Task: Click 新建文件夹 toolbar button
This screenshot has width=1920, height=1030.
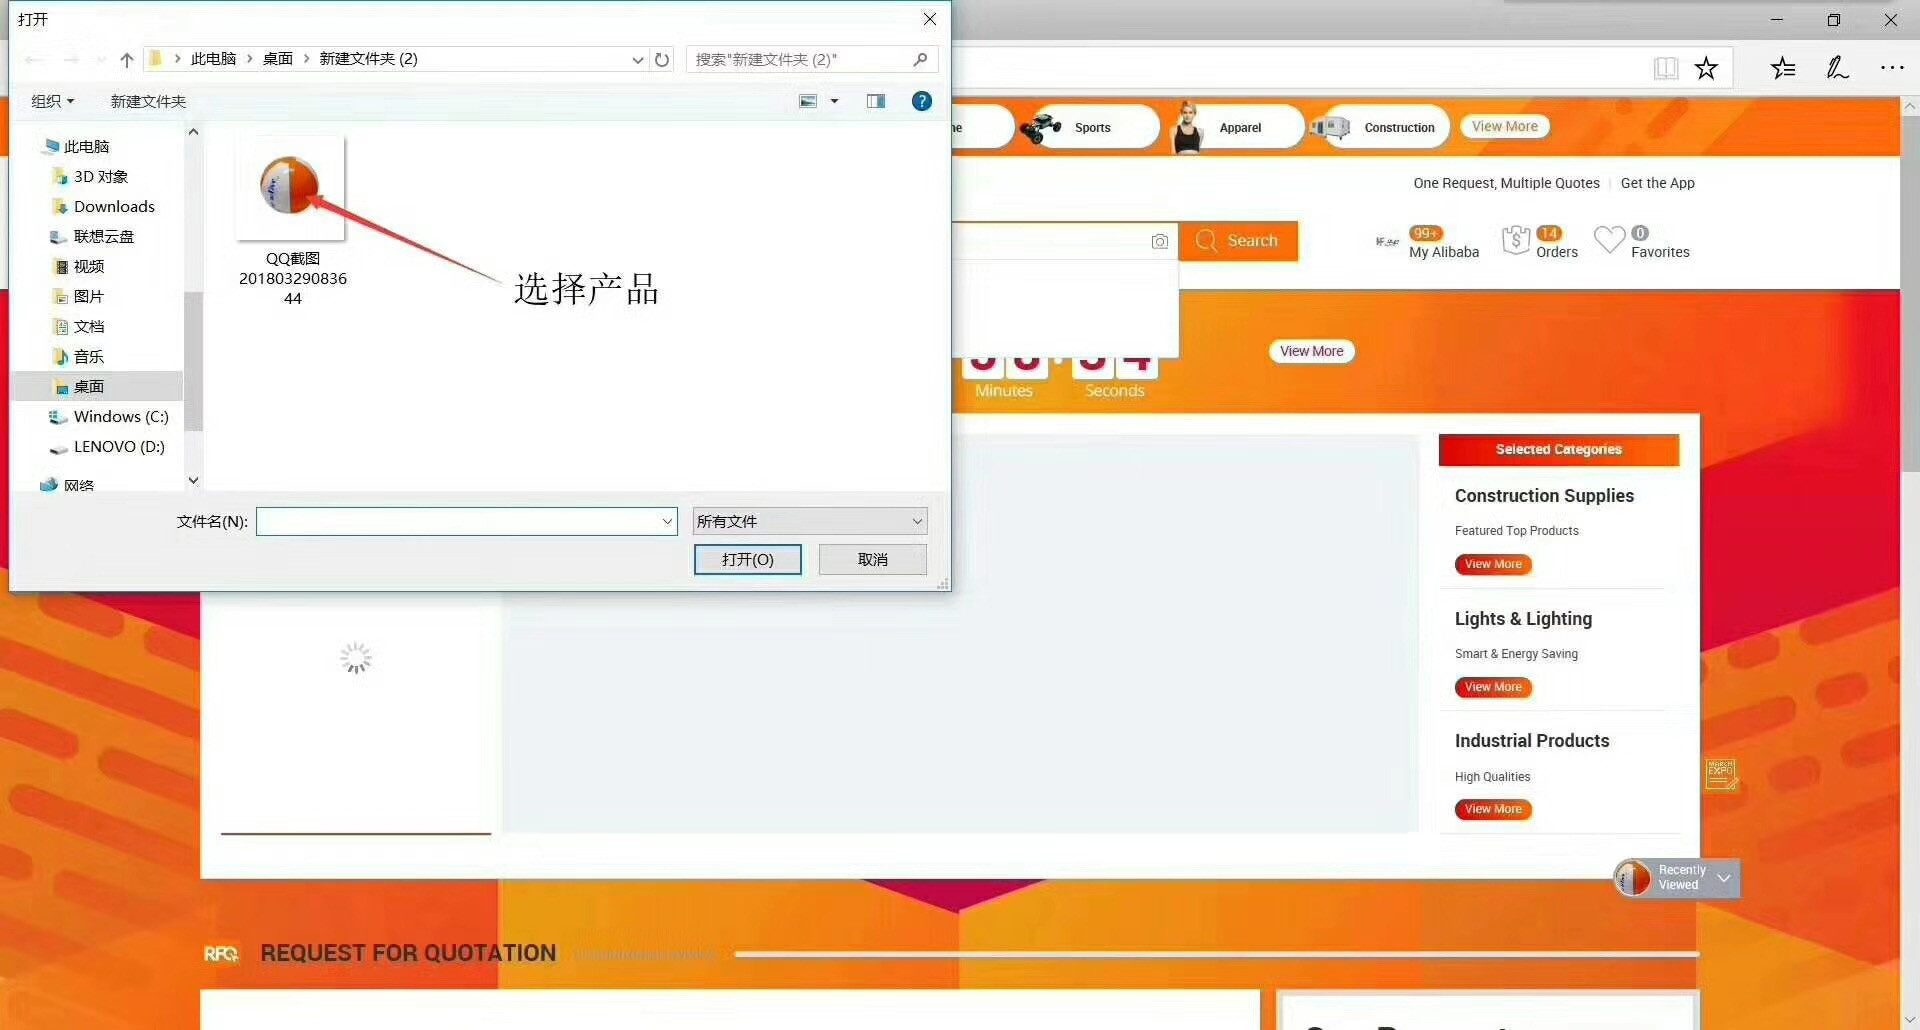Action: (x=148, y=101)
